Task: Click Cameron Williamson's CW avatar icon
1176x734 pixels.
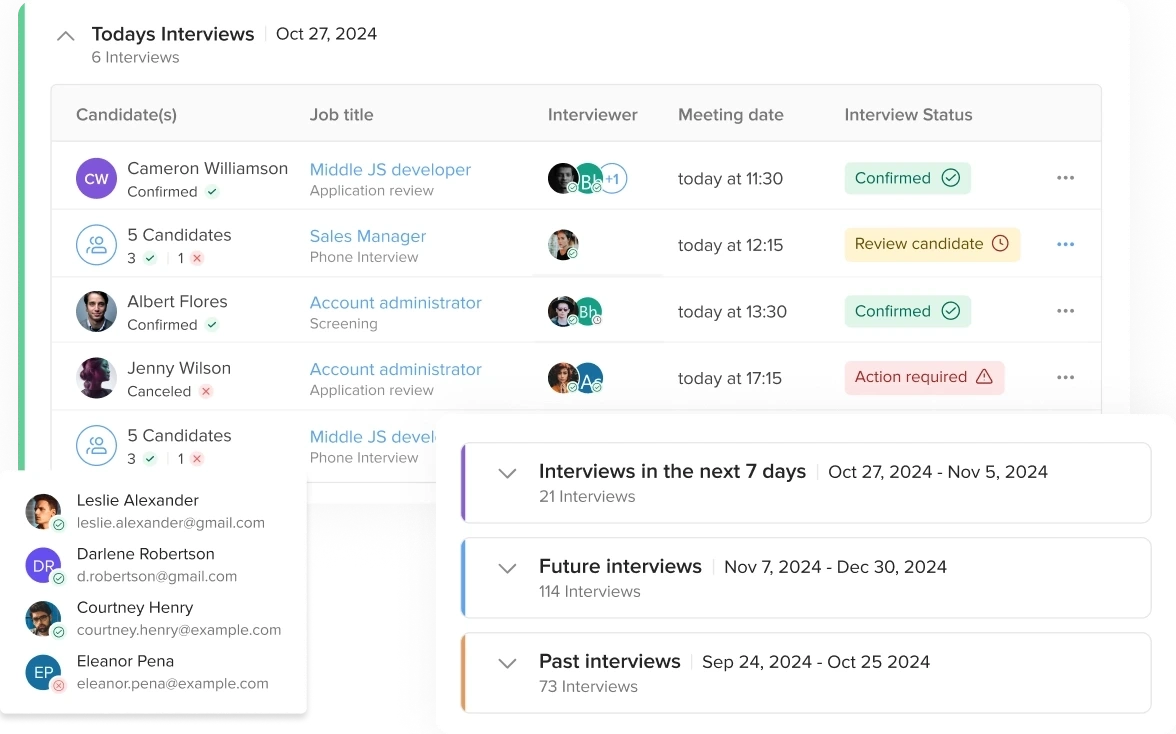Action: tap(96, 178)
